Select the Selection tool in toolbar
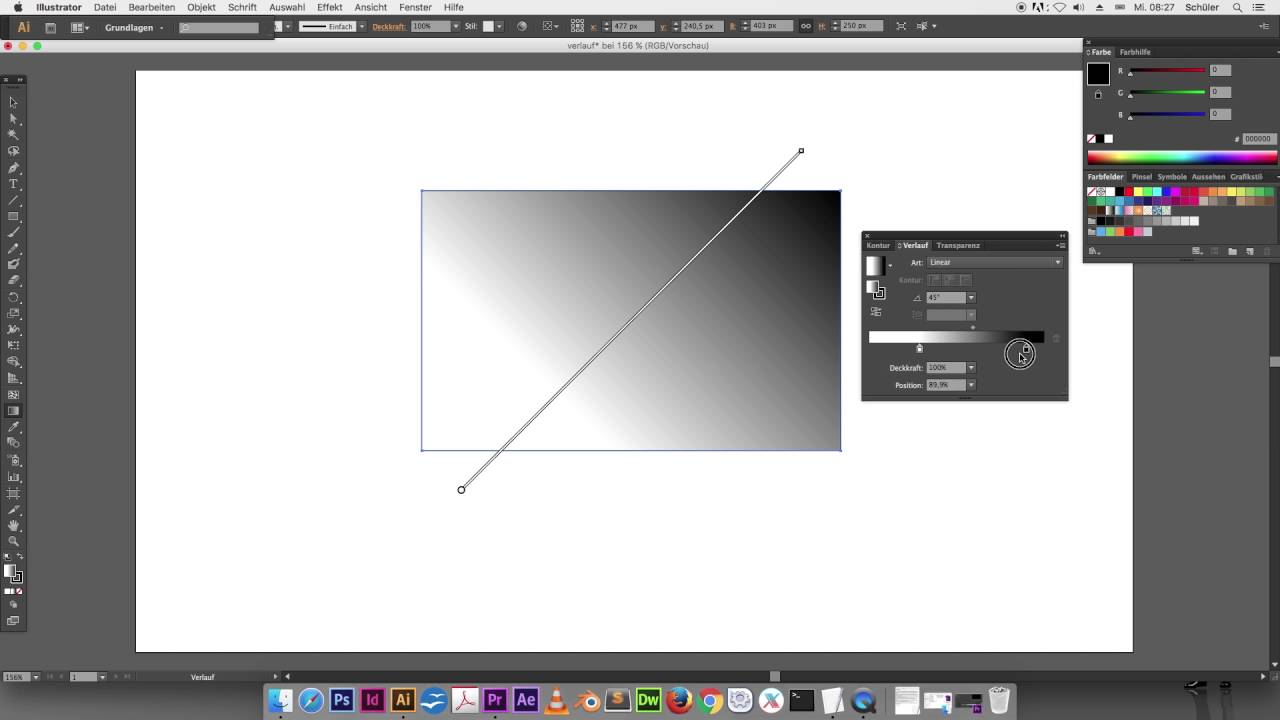The height and width of the screenshot is (720, 1280). 13,102
